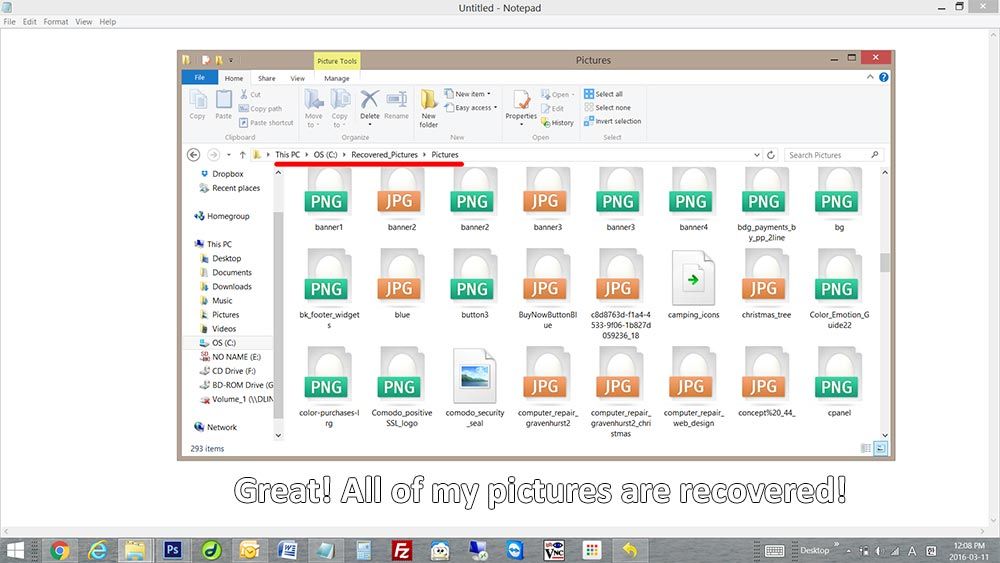Select Homegroup in the navigation pane
This screenshot has height=563, width=1000.
221,216
